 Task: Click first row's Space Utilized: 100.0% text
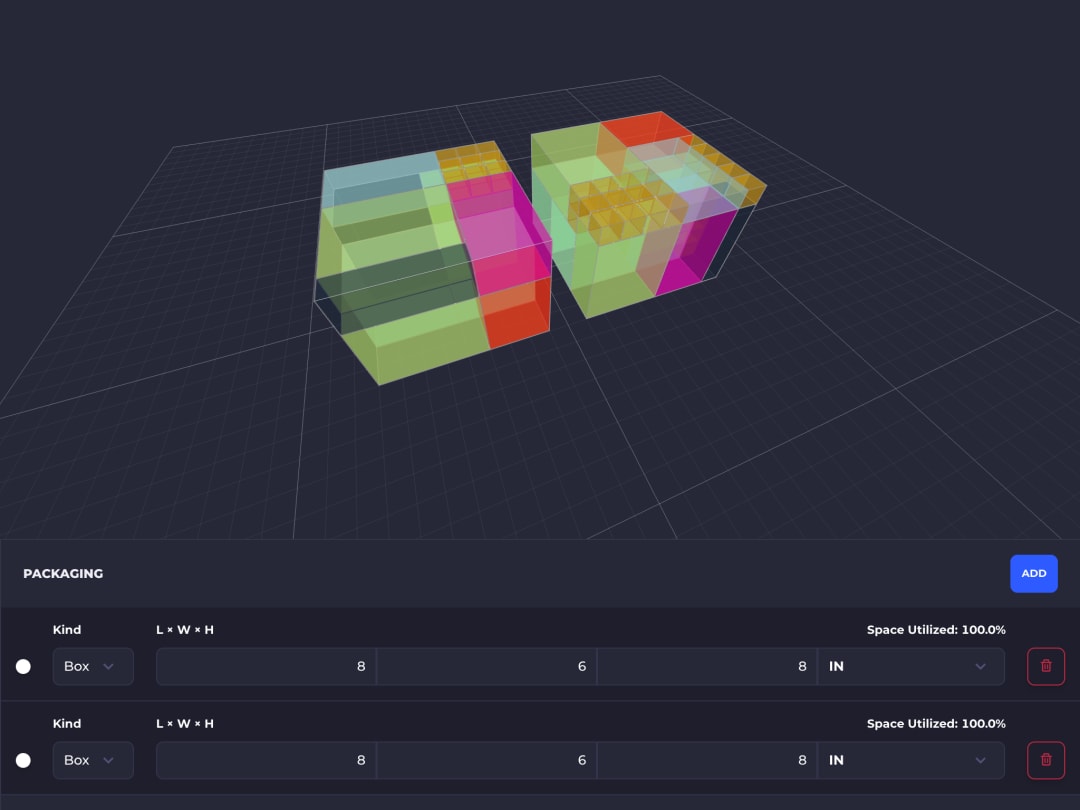coord(935,630)
